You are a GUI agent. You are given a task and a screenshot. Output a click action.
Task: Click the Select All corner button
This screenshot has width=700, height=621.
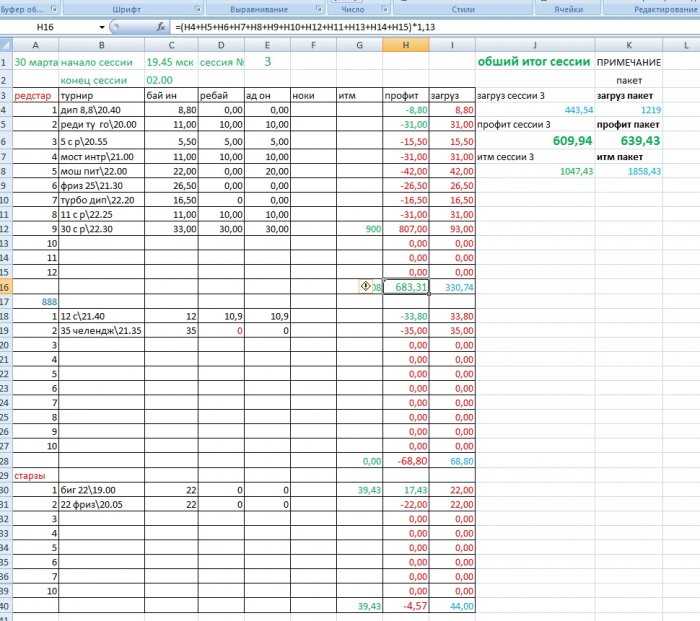tap(6, 44)
